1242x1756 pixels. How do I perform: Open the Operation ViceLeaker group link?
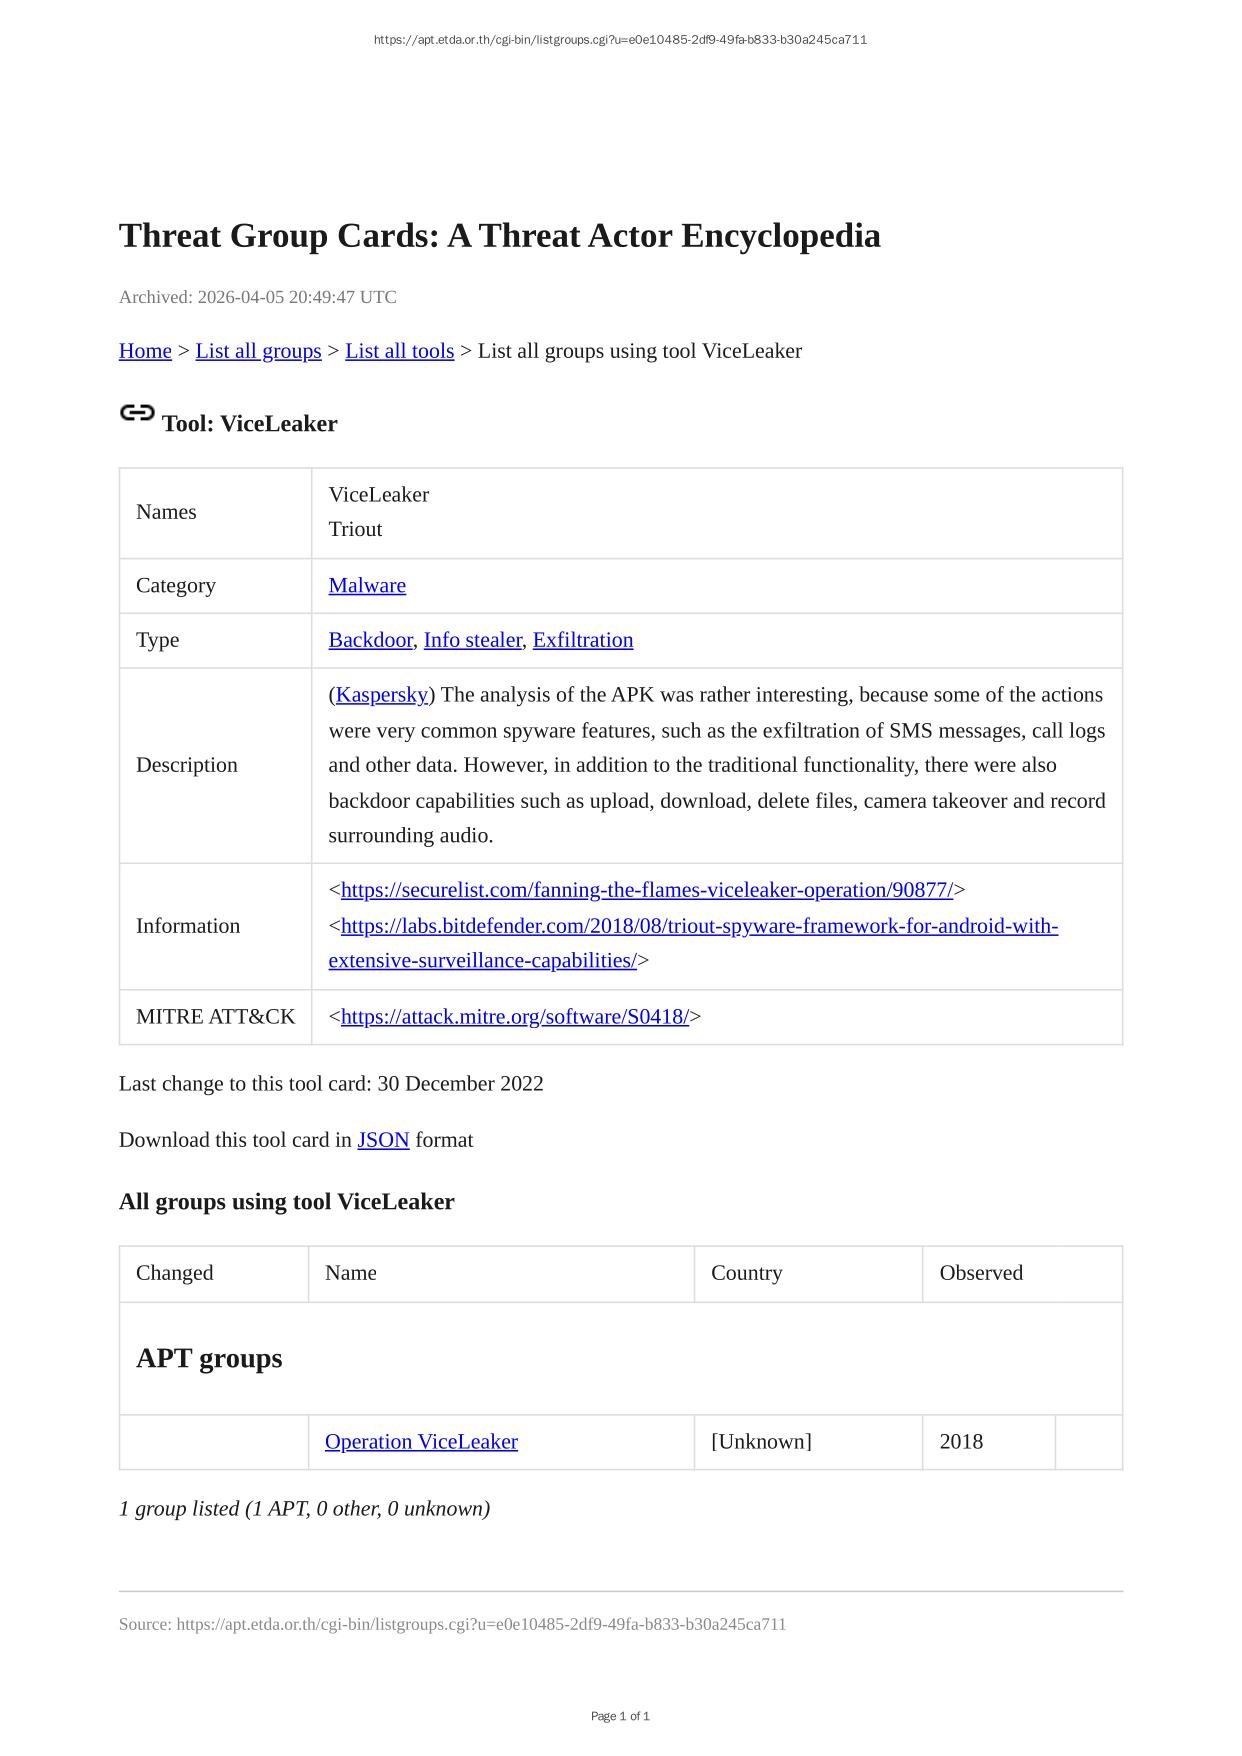(x=421, y=1442)
